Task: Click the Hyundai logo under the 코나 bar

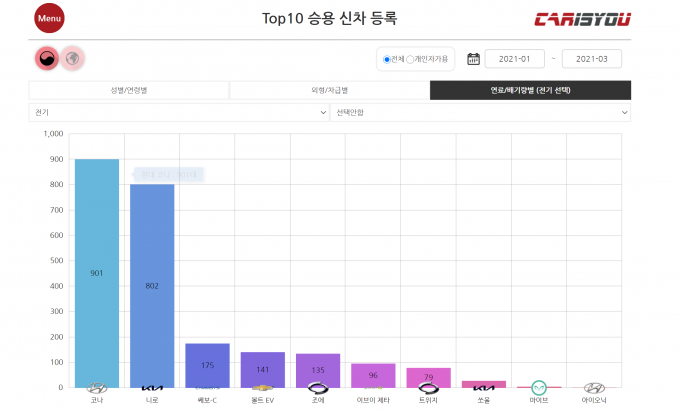Action: click(x=97, y=388)
